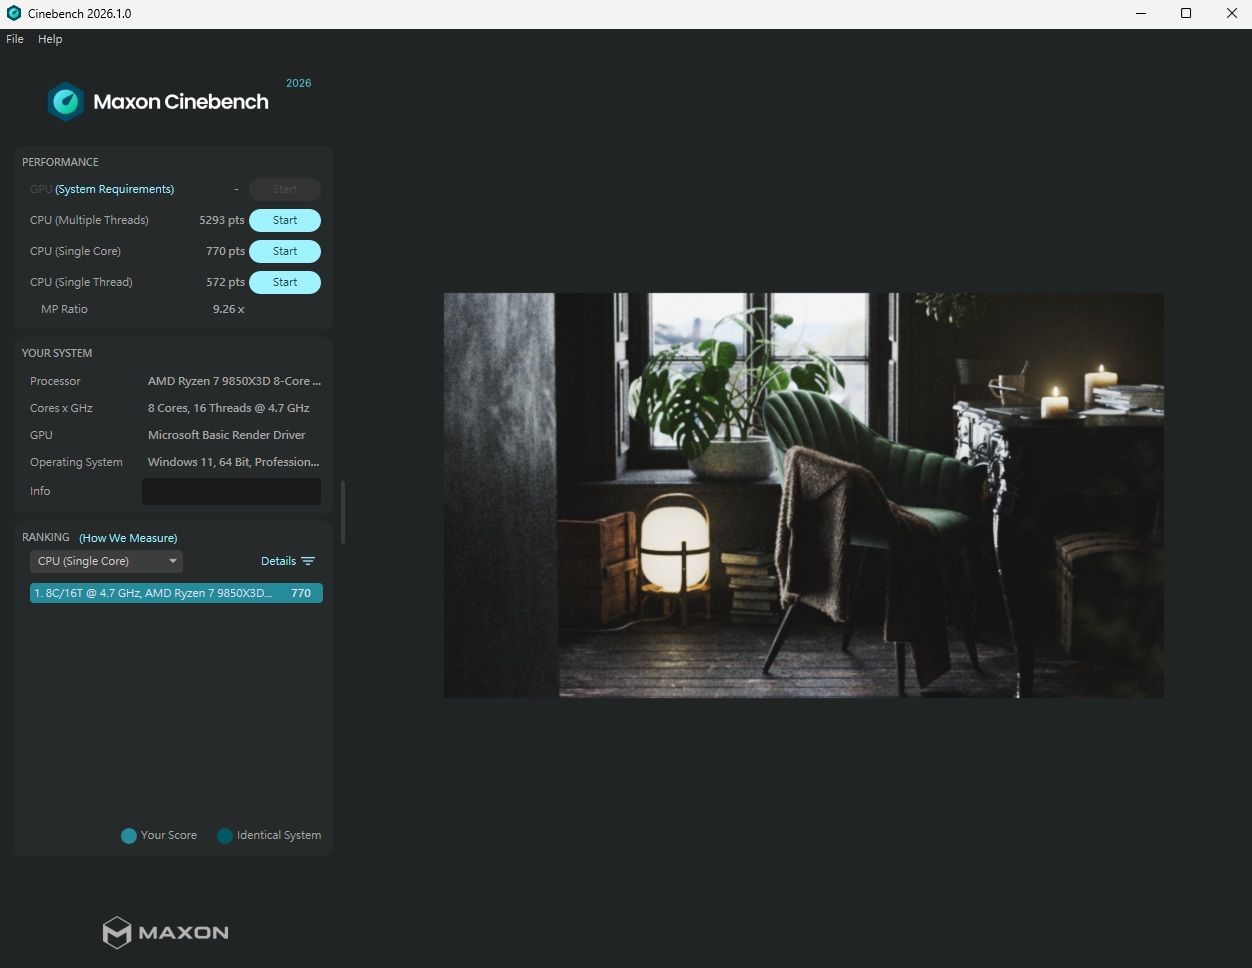Select the 8C/16T Ryzen 7 9850X3D ranking row

point(176,593)
